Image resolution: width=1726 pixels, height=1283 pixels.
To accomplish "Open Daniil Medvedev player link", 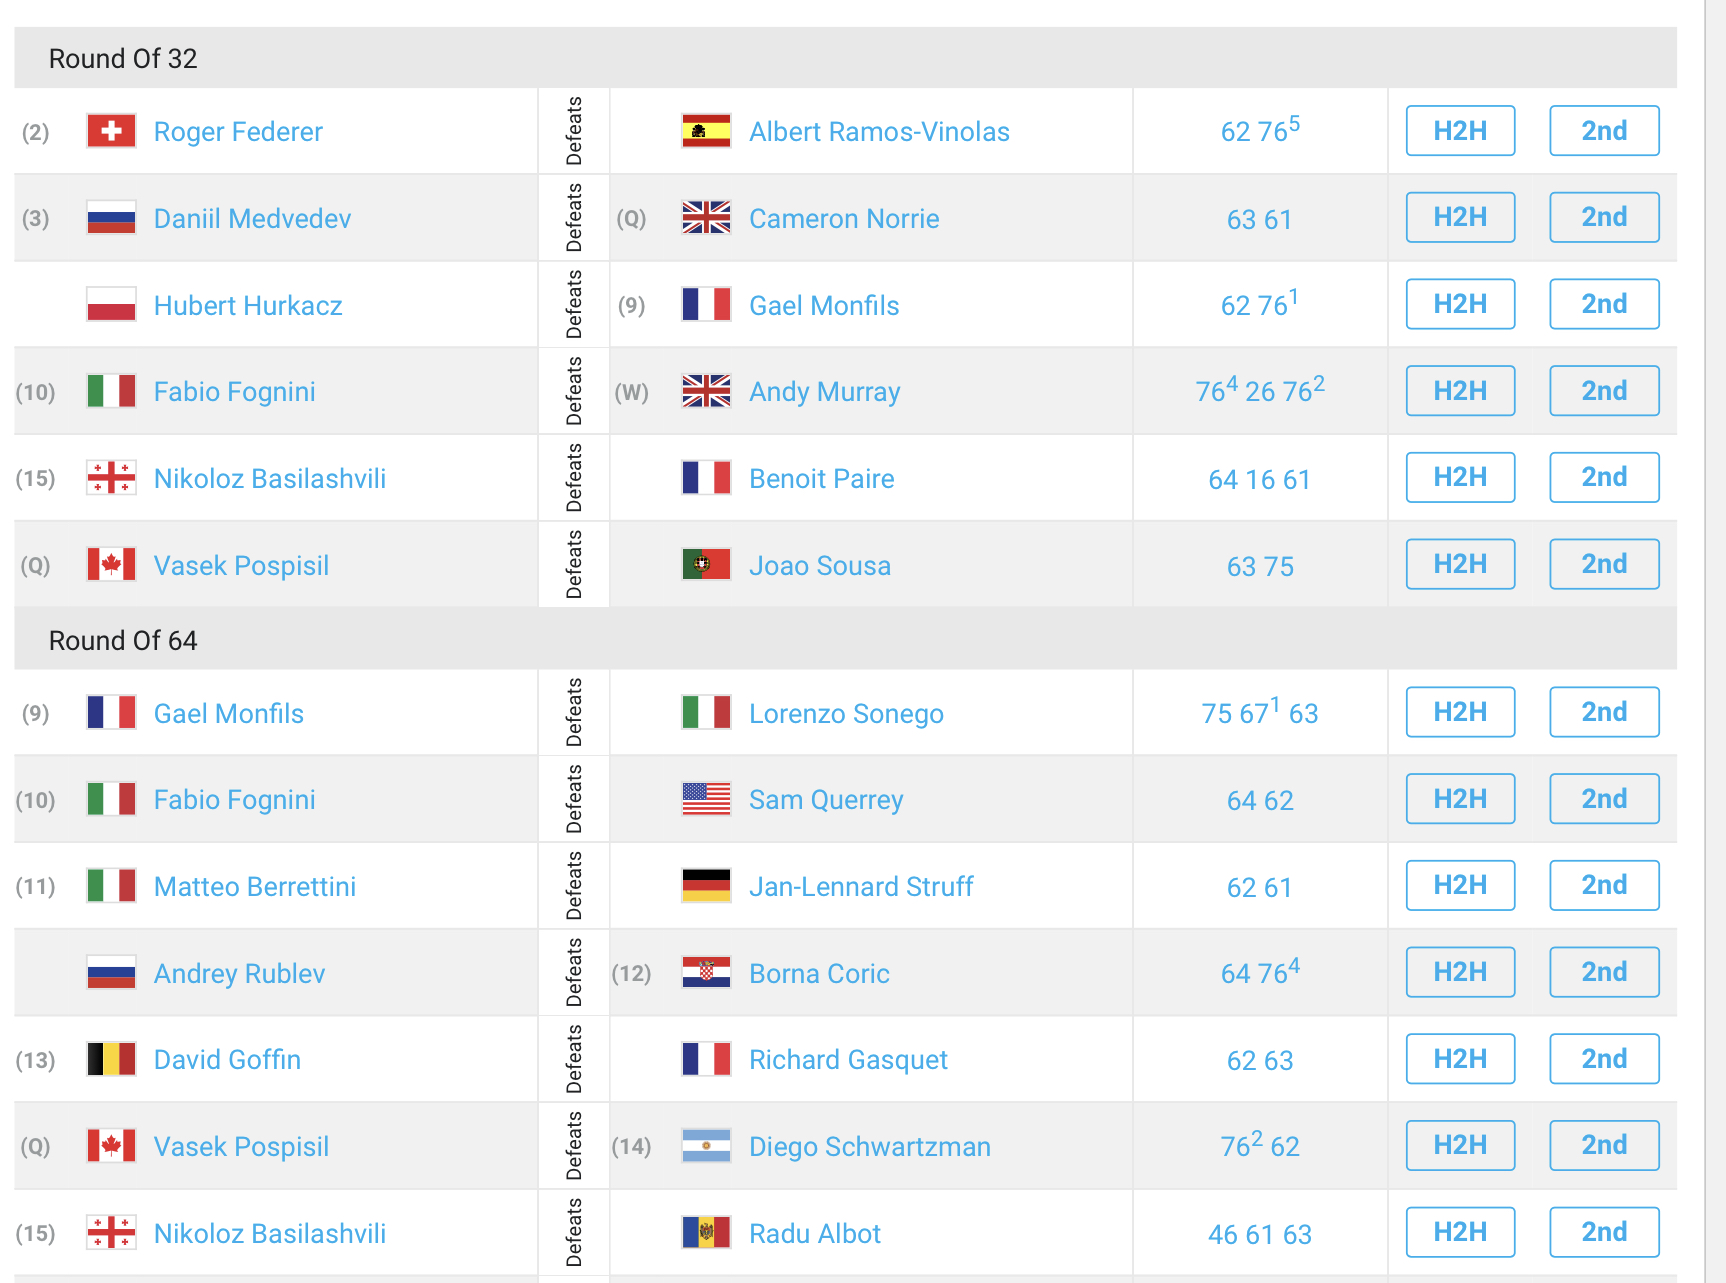I will tap(253, 219).
